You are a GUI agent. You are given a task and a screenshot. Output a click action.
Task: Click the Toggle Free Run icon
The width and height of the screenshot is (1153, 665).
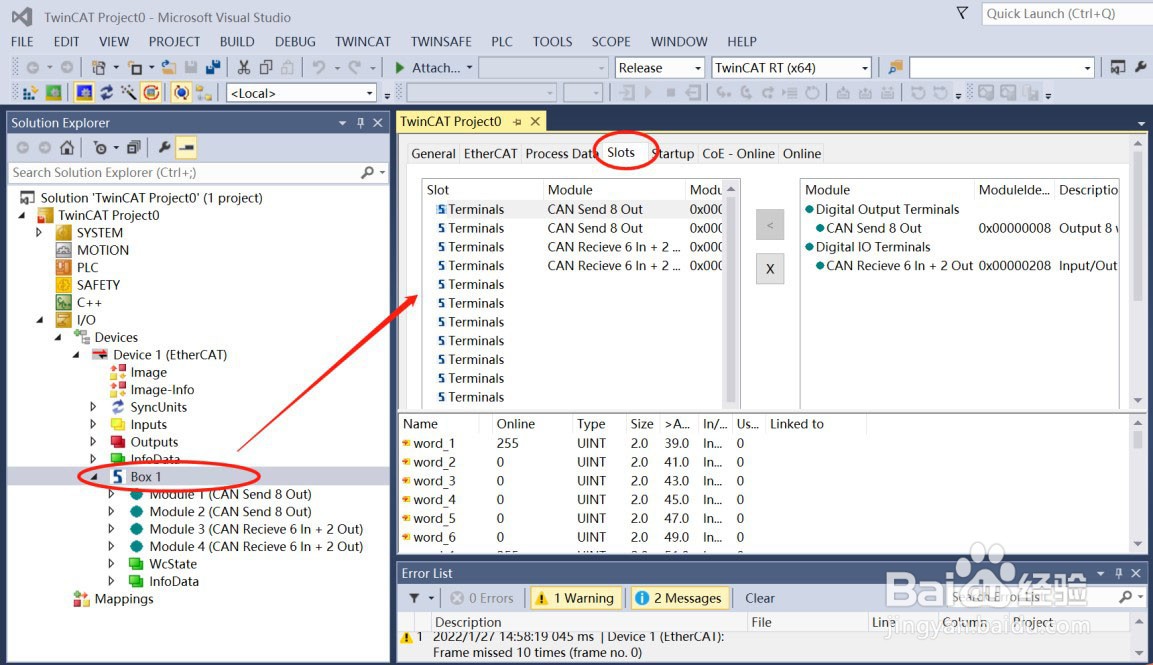point(151,93)
